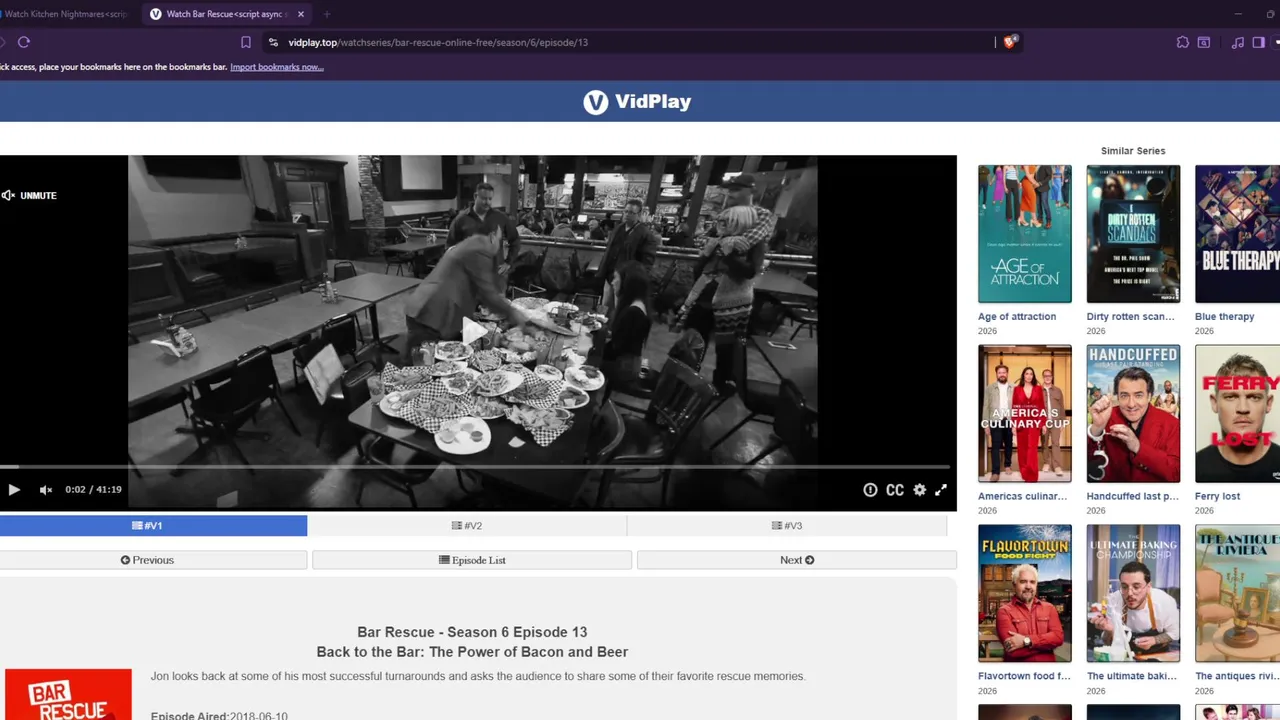Click the 'Episode Aired:2018-06-10' text

219,716
